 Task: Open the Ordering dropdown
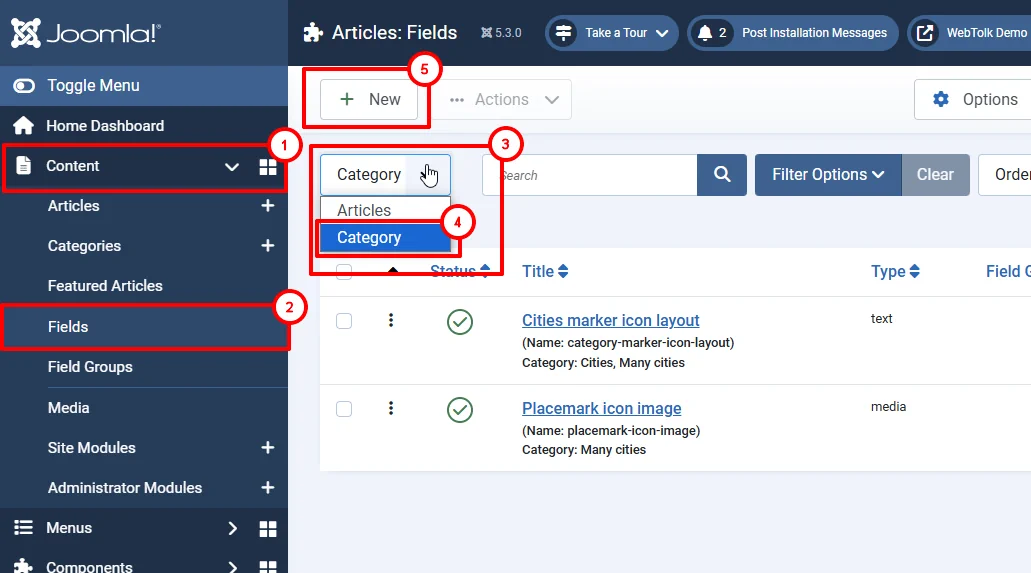[1005, 175]
